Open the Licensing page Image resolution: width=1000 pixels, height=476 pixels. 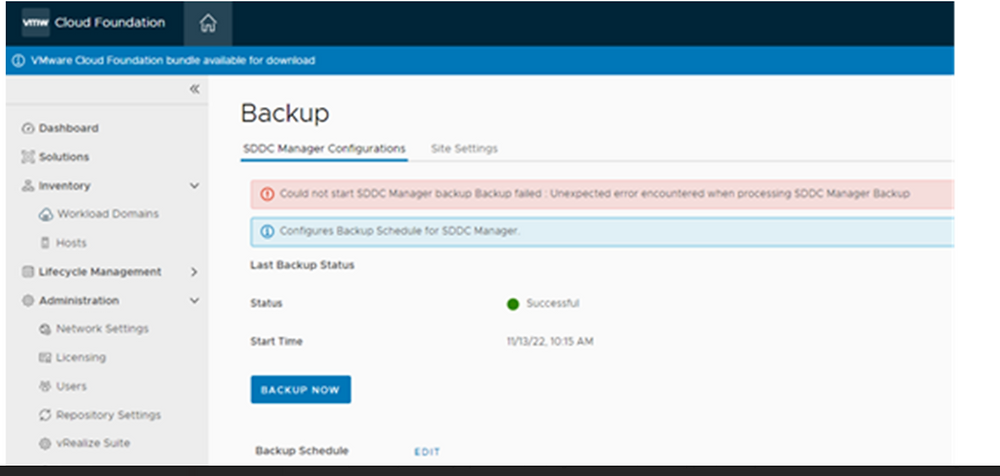81,357
